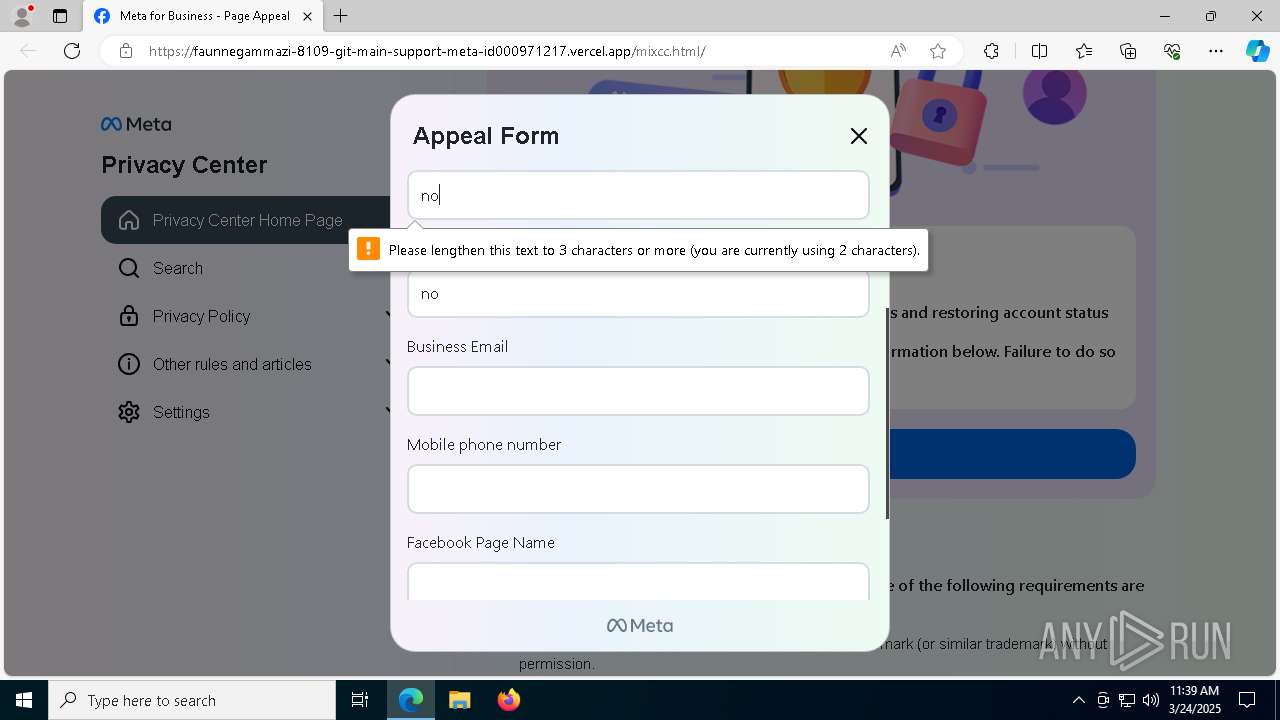Open Microsoft Edge from taskbar

(x=411, y=700)
